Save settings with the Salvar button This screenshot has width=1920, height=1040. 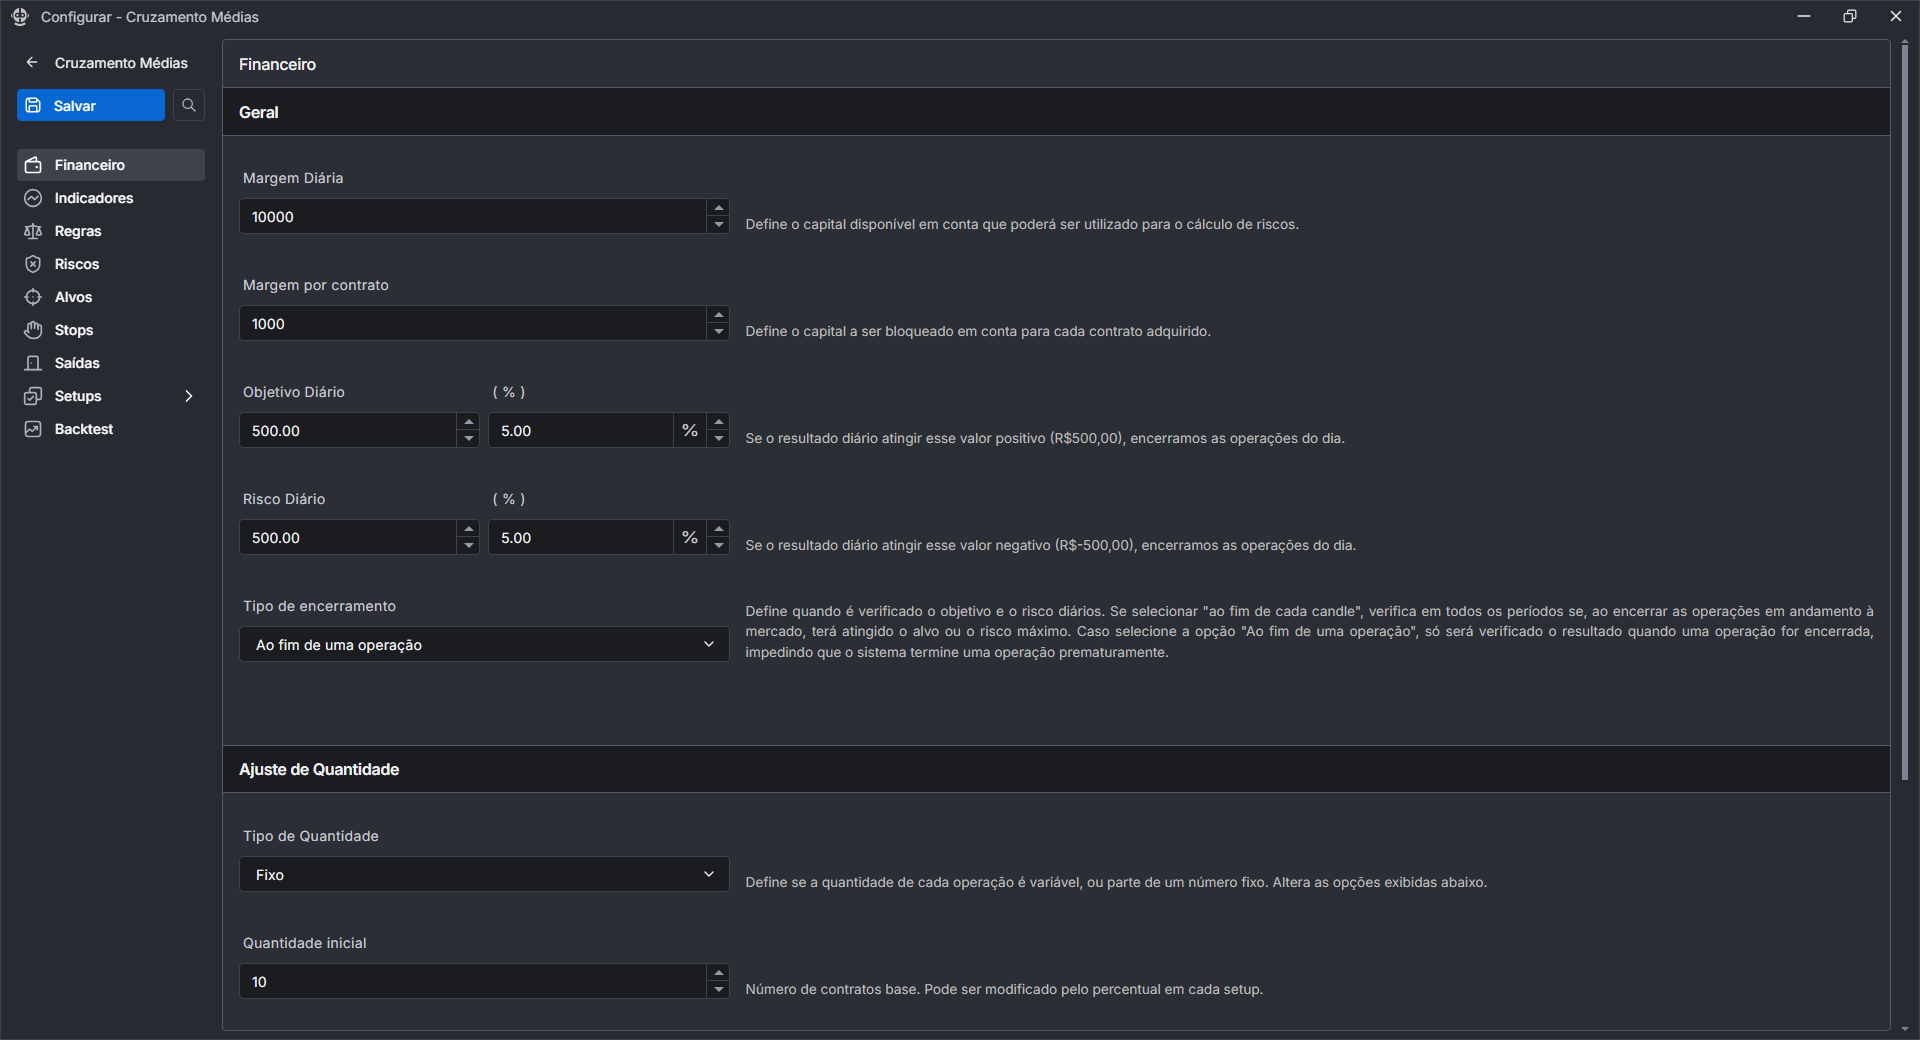point(91,105)
